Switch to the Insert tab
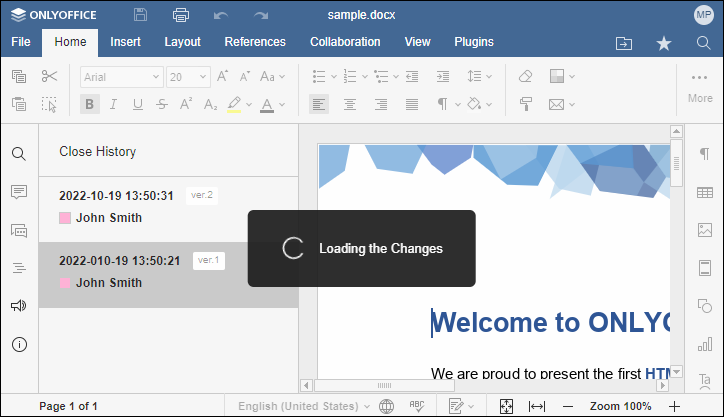Screen dimensions: 724x417 point(125,42)
